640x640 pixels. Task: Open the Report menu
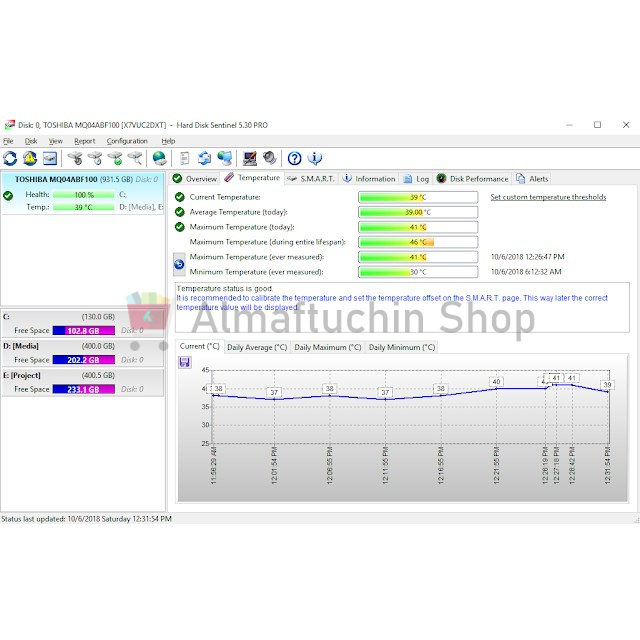coord(84,141)
